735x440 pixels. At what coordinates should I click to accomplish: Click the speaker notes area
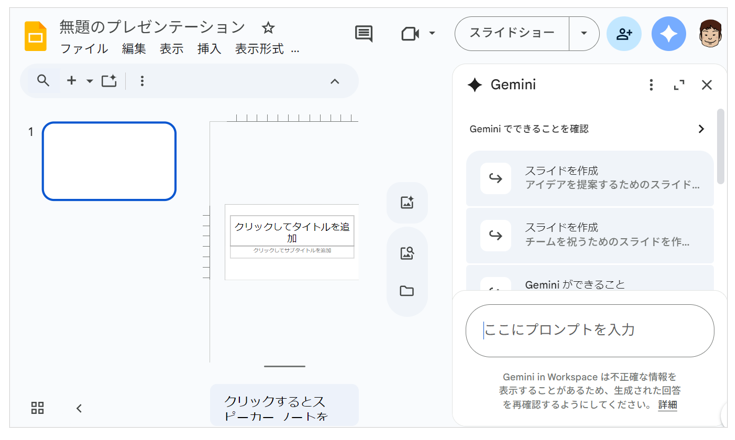point(284,405)
